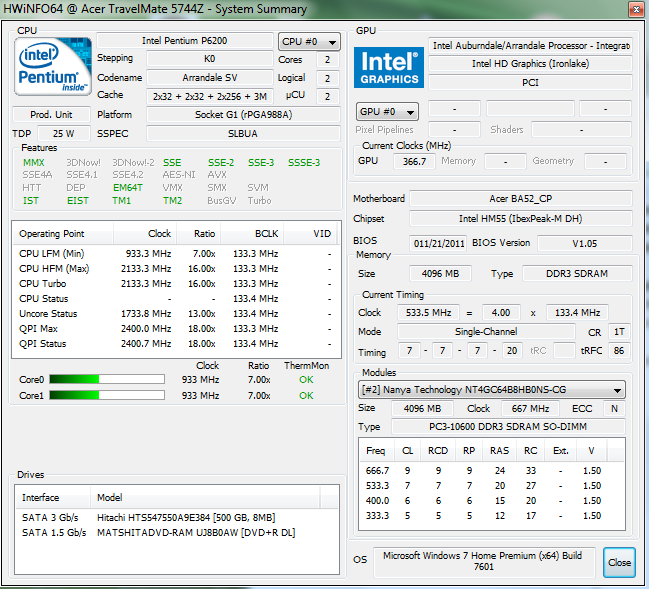Select the Uncore Status row

(176, 314)
